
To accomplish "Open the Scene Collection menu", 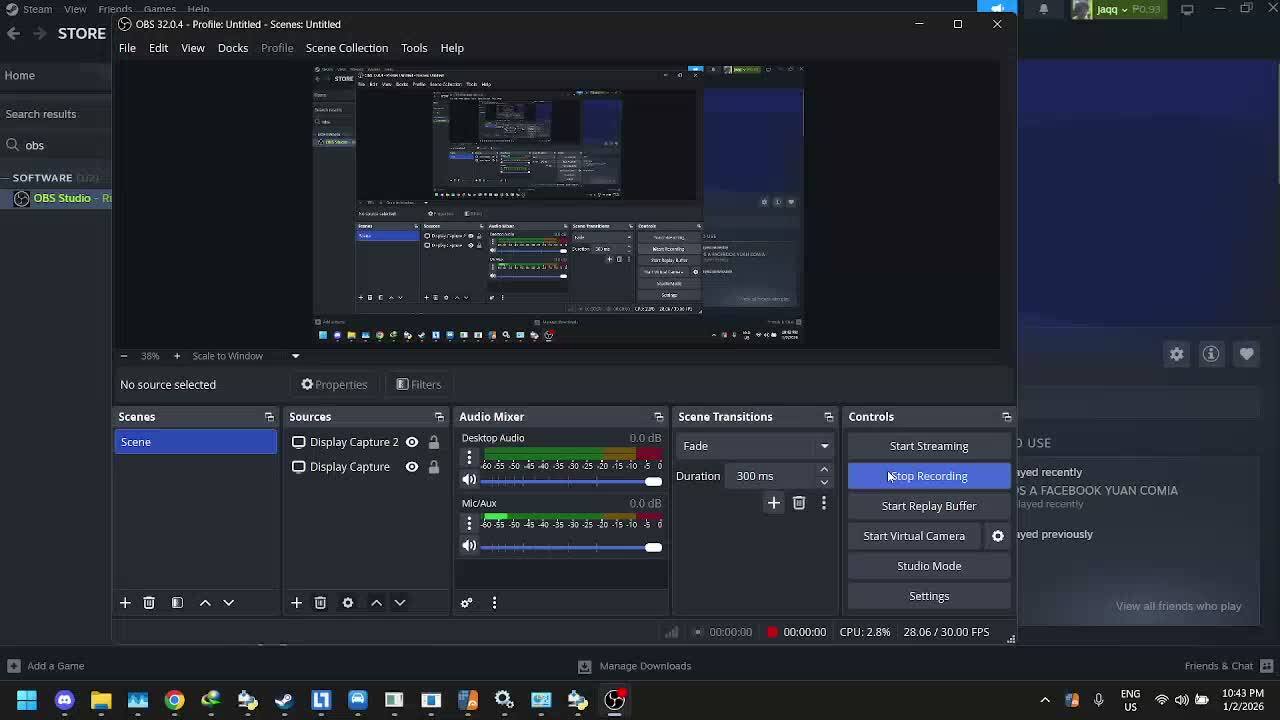I will point(347,48).
